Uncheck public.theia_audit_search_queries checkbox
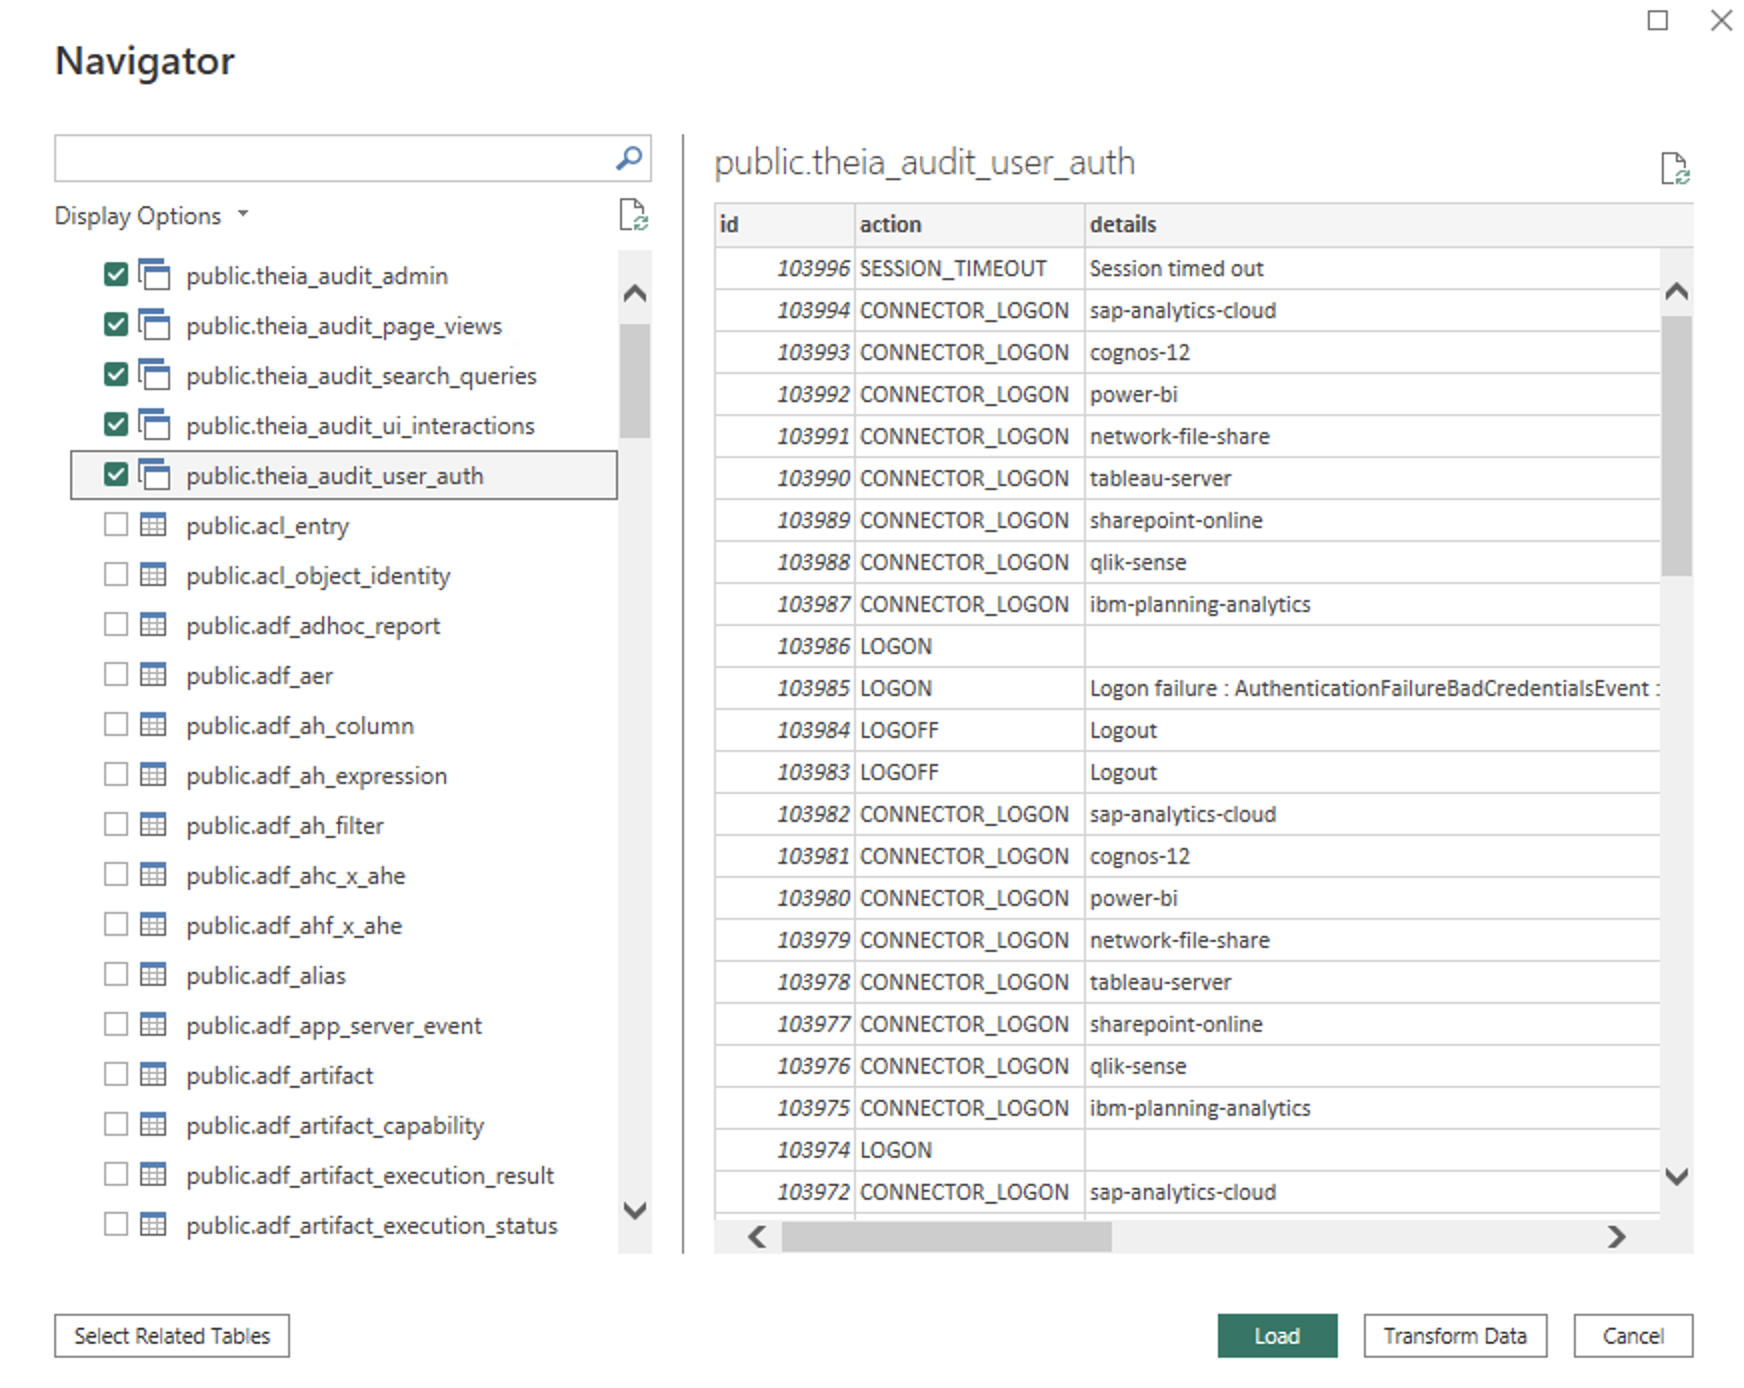The height and width of the screenshot is (1388, 1744). tap(116, 375)
